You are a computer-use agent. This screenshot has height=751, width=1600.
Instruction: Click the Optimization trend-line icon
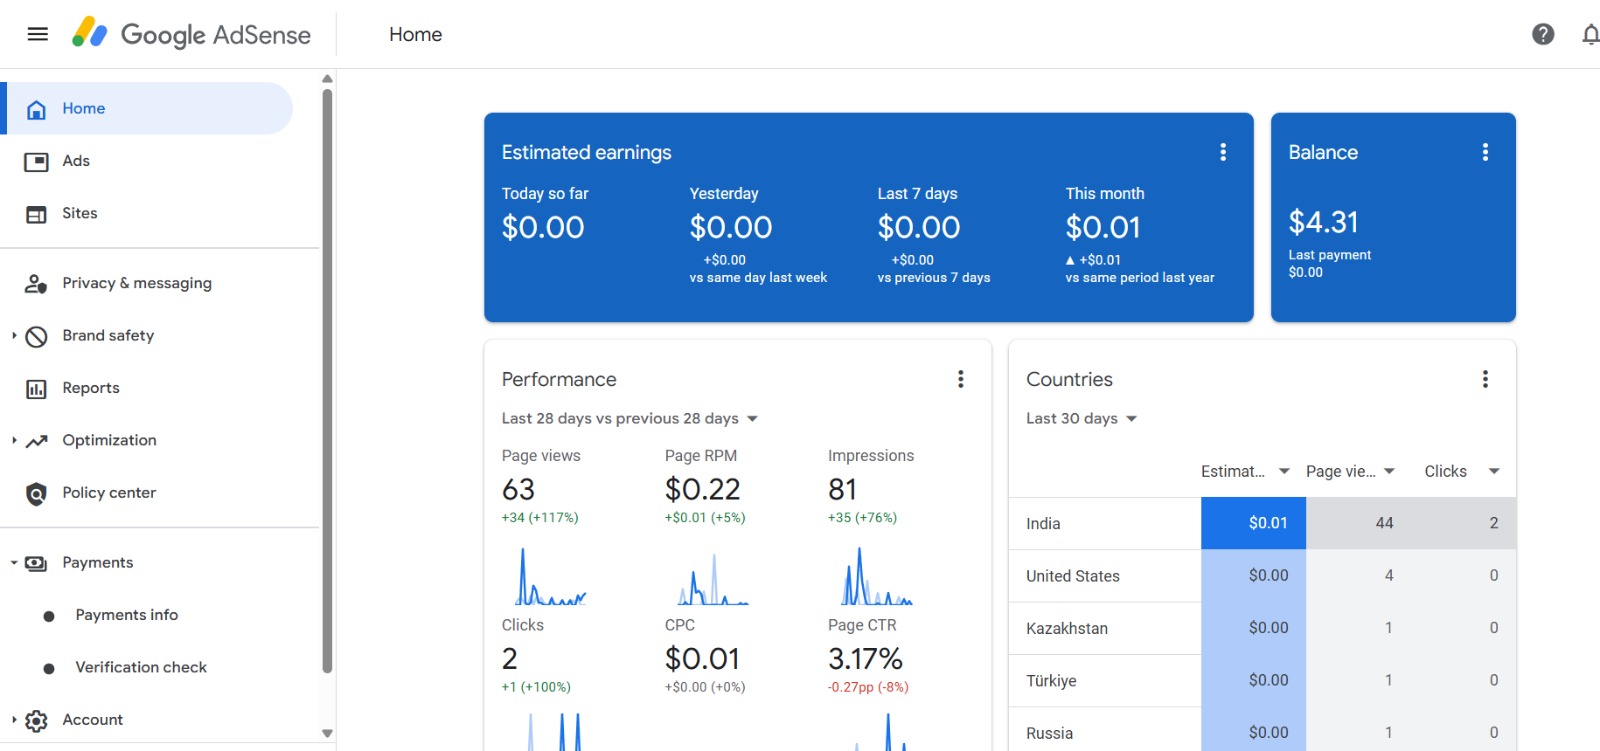tap(36, 441)
